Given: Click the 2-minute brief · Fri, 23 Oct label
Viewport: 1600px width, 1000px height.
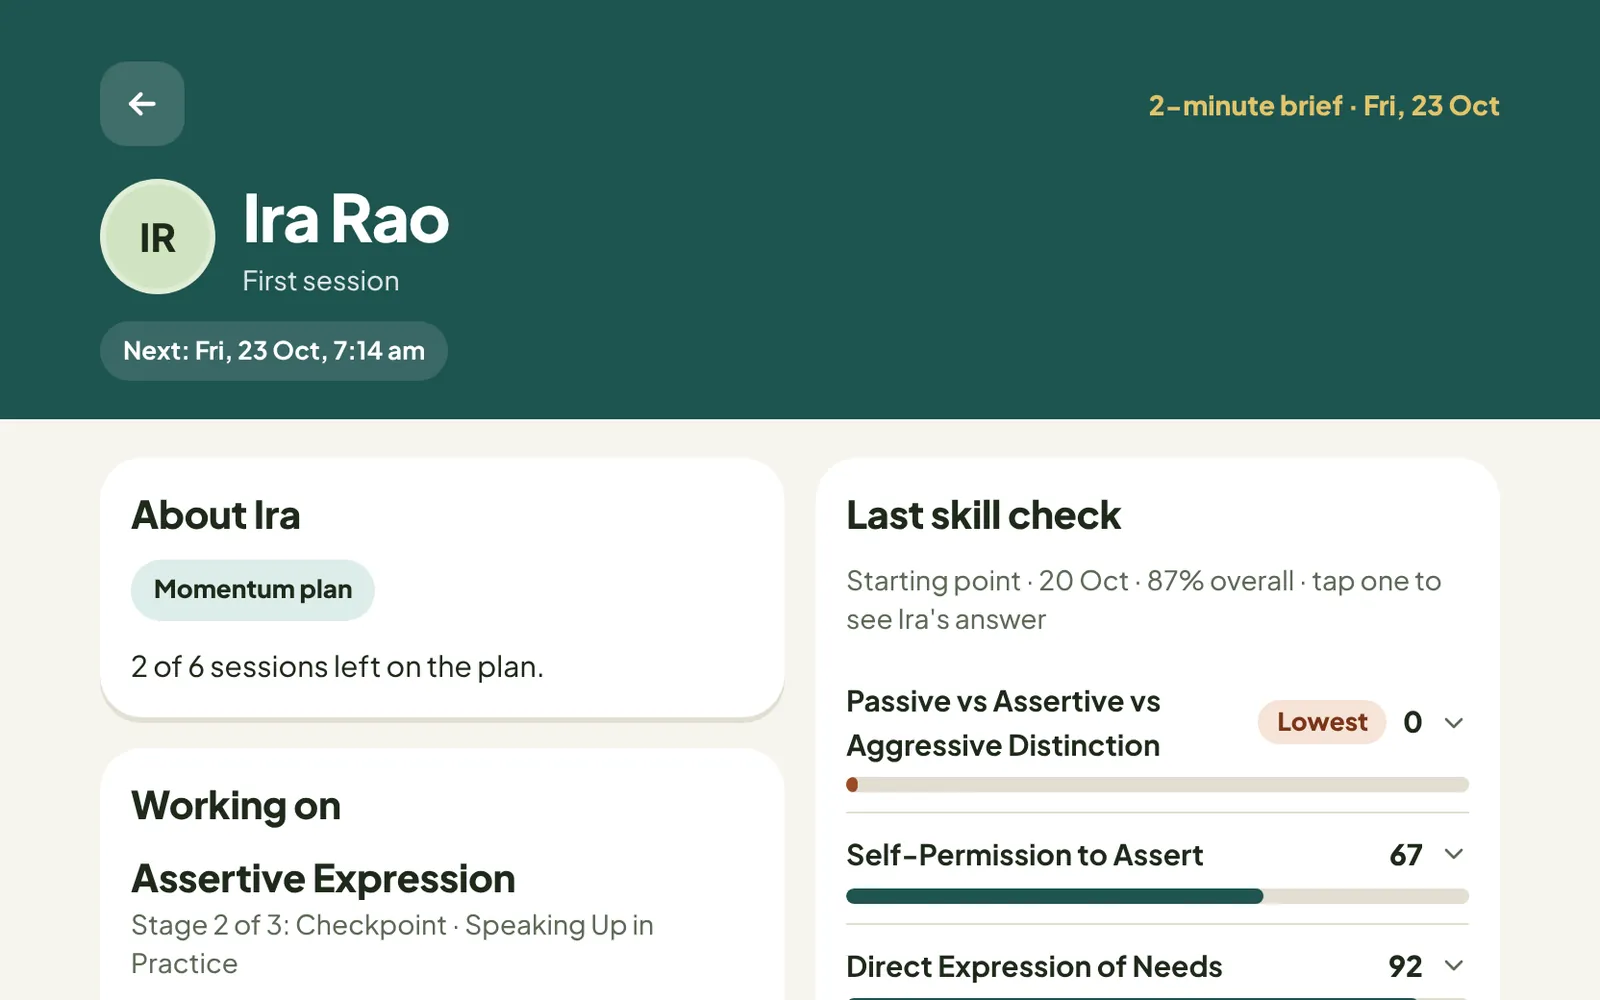Looking at the screenshot, I should click(x=1324, y=106).
